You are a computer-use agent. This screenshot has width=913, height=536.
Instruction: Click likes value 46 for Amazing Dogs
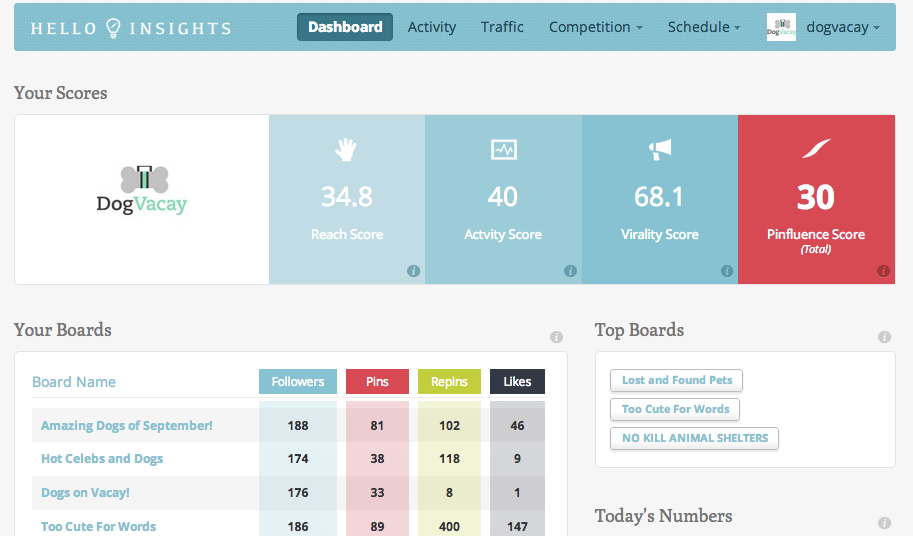coord(517,425)
